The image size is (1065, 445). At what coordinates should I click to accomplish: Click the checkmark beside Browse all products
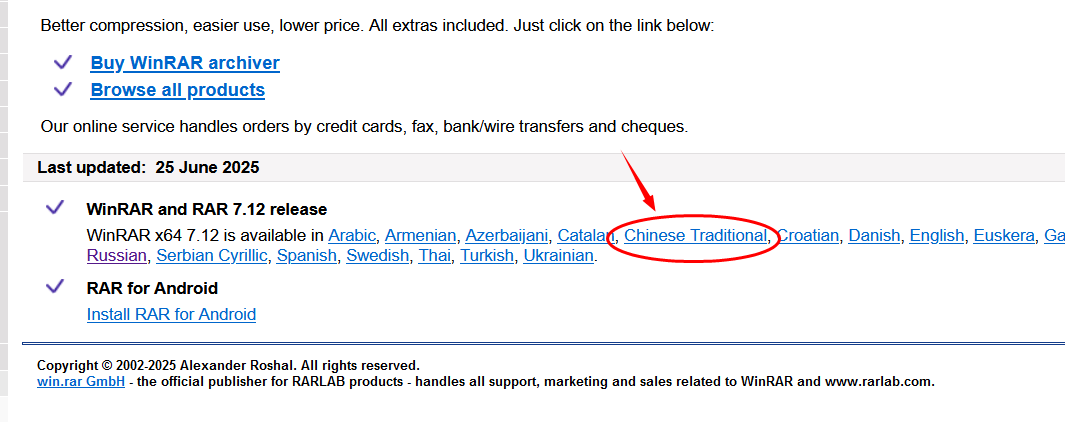(63, 89)
